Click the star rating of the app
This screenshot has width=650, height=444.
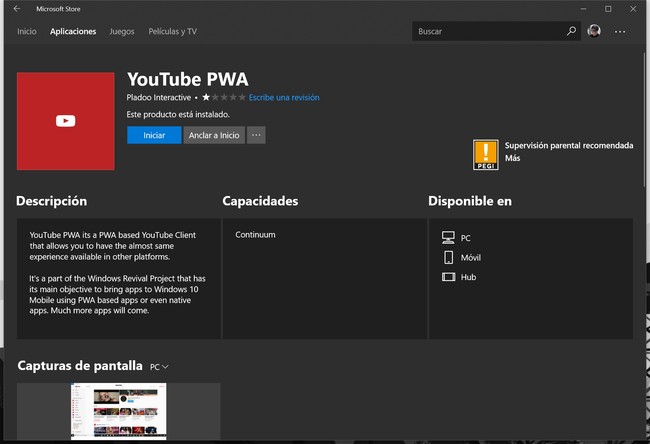coord(224,97)
